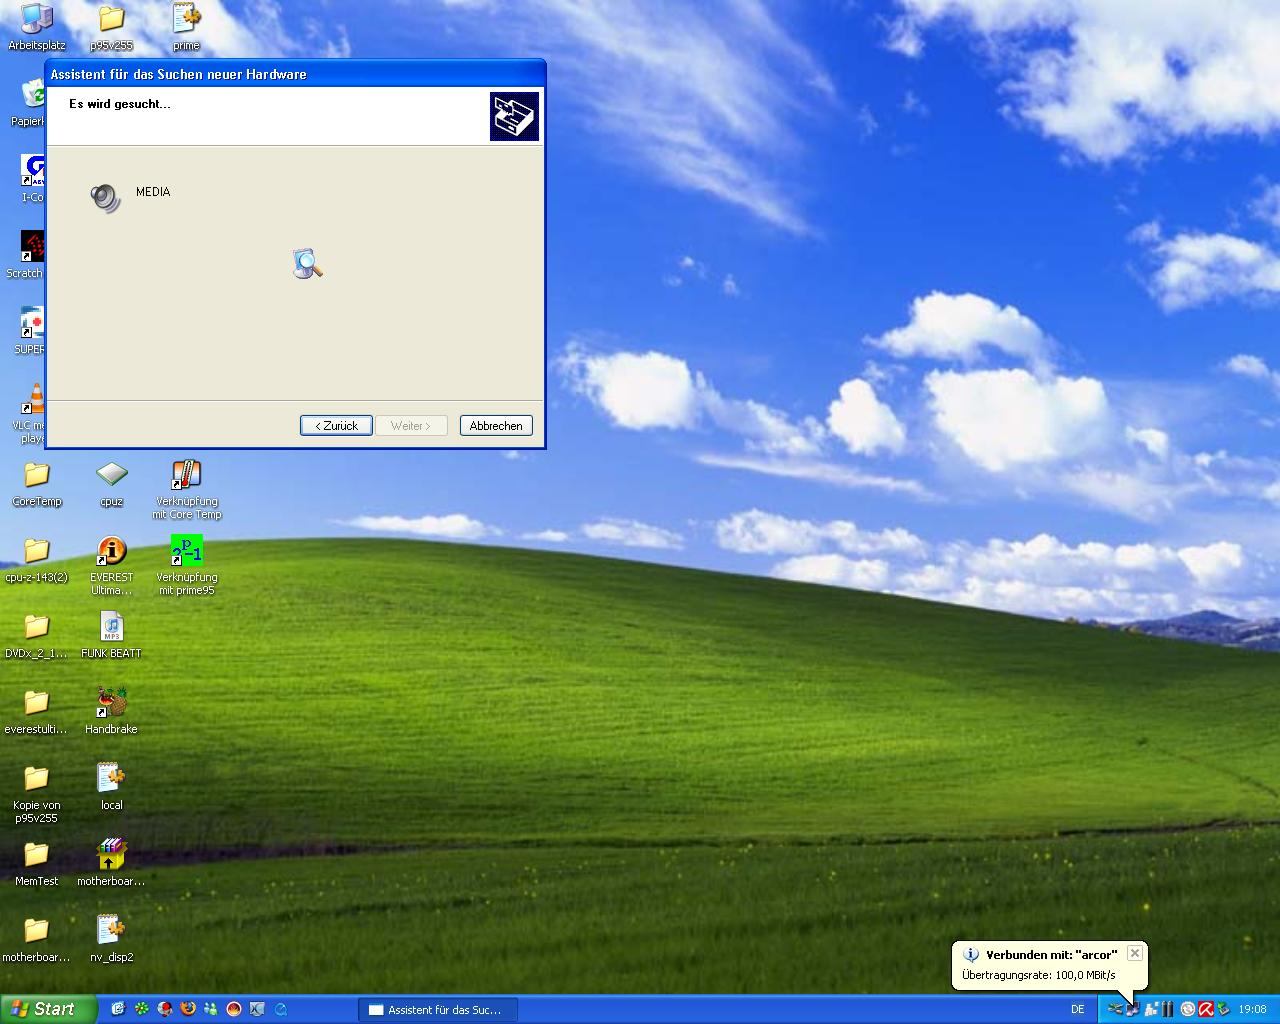Click the ICQ flower quick launch icon
Image resolution: width=1280 pixels, height=1024 pixels.
141,1009
